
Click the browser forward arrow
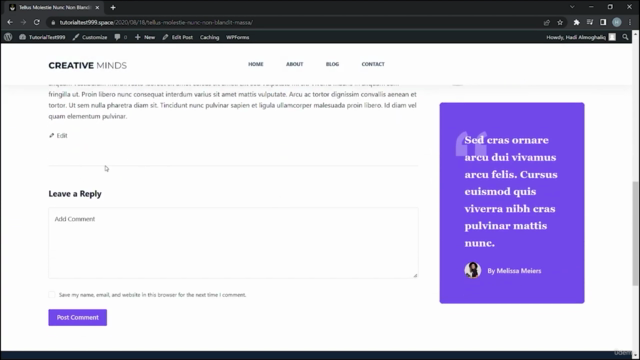click(x=23, y=22)
